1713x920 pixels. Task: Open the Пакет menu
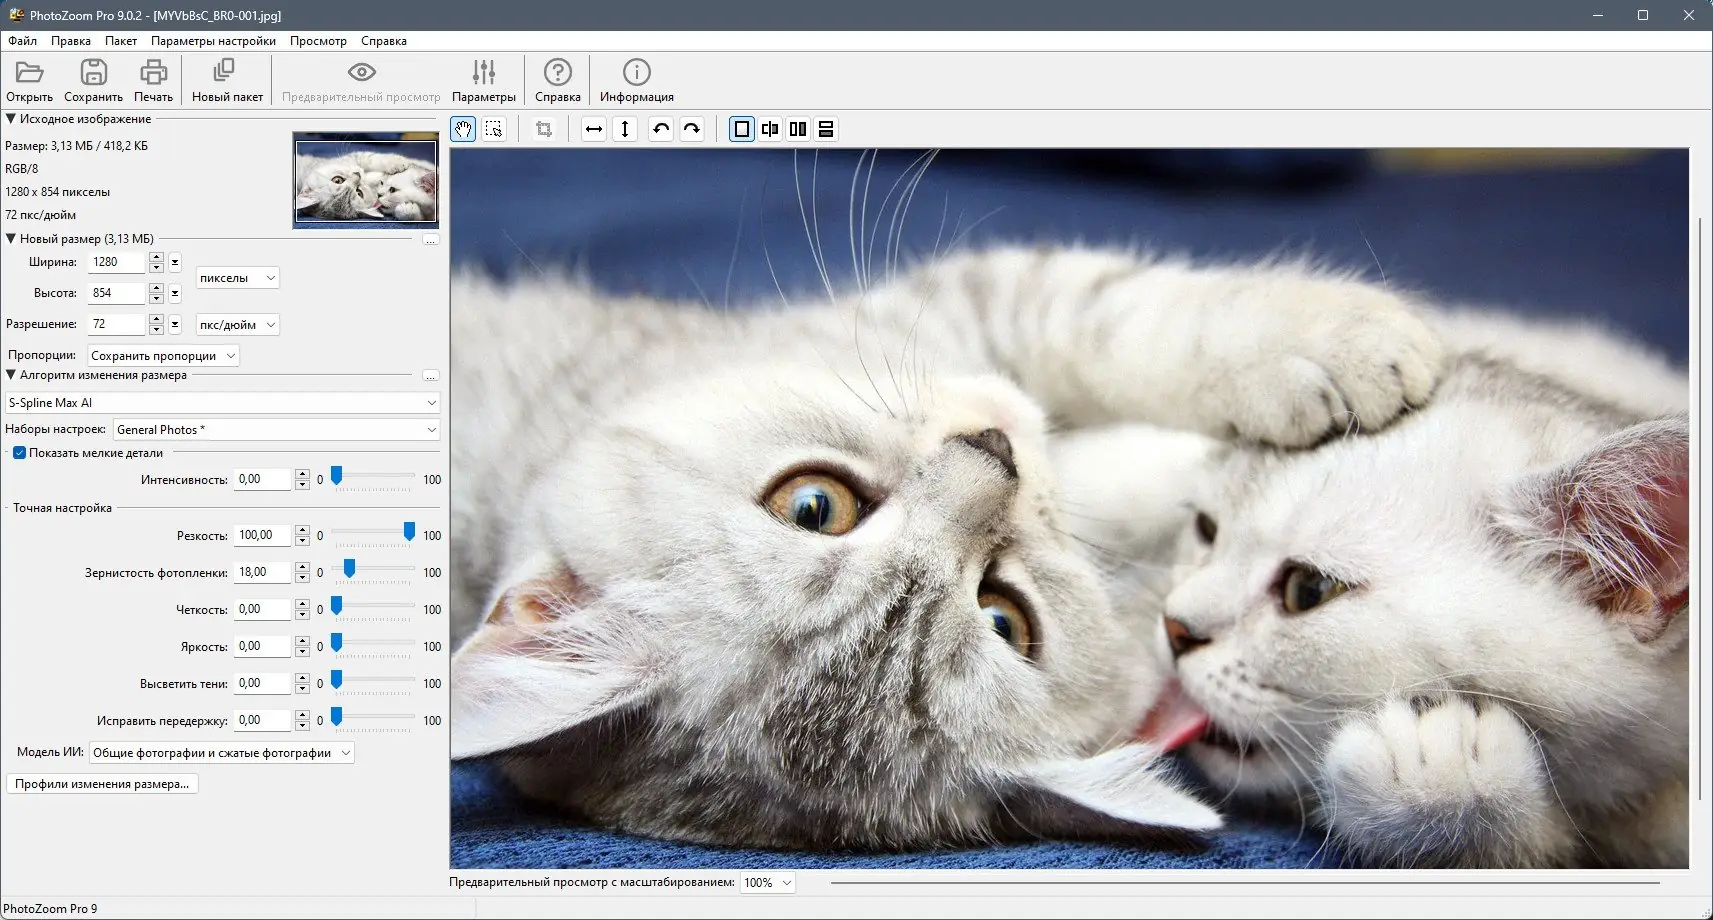(x=121, y=41)
